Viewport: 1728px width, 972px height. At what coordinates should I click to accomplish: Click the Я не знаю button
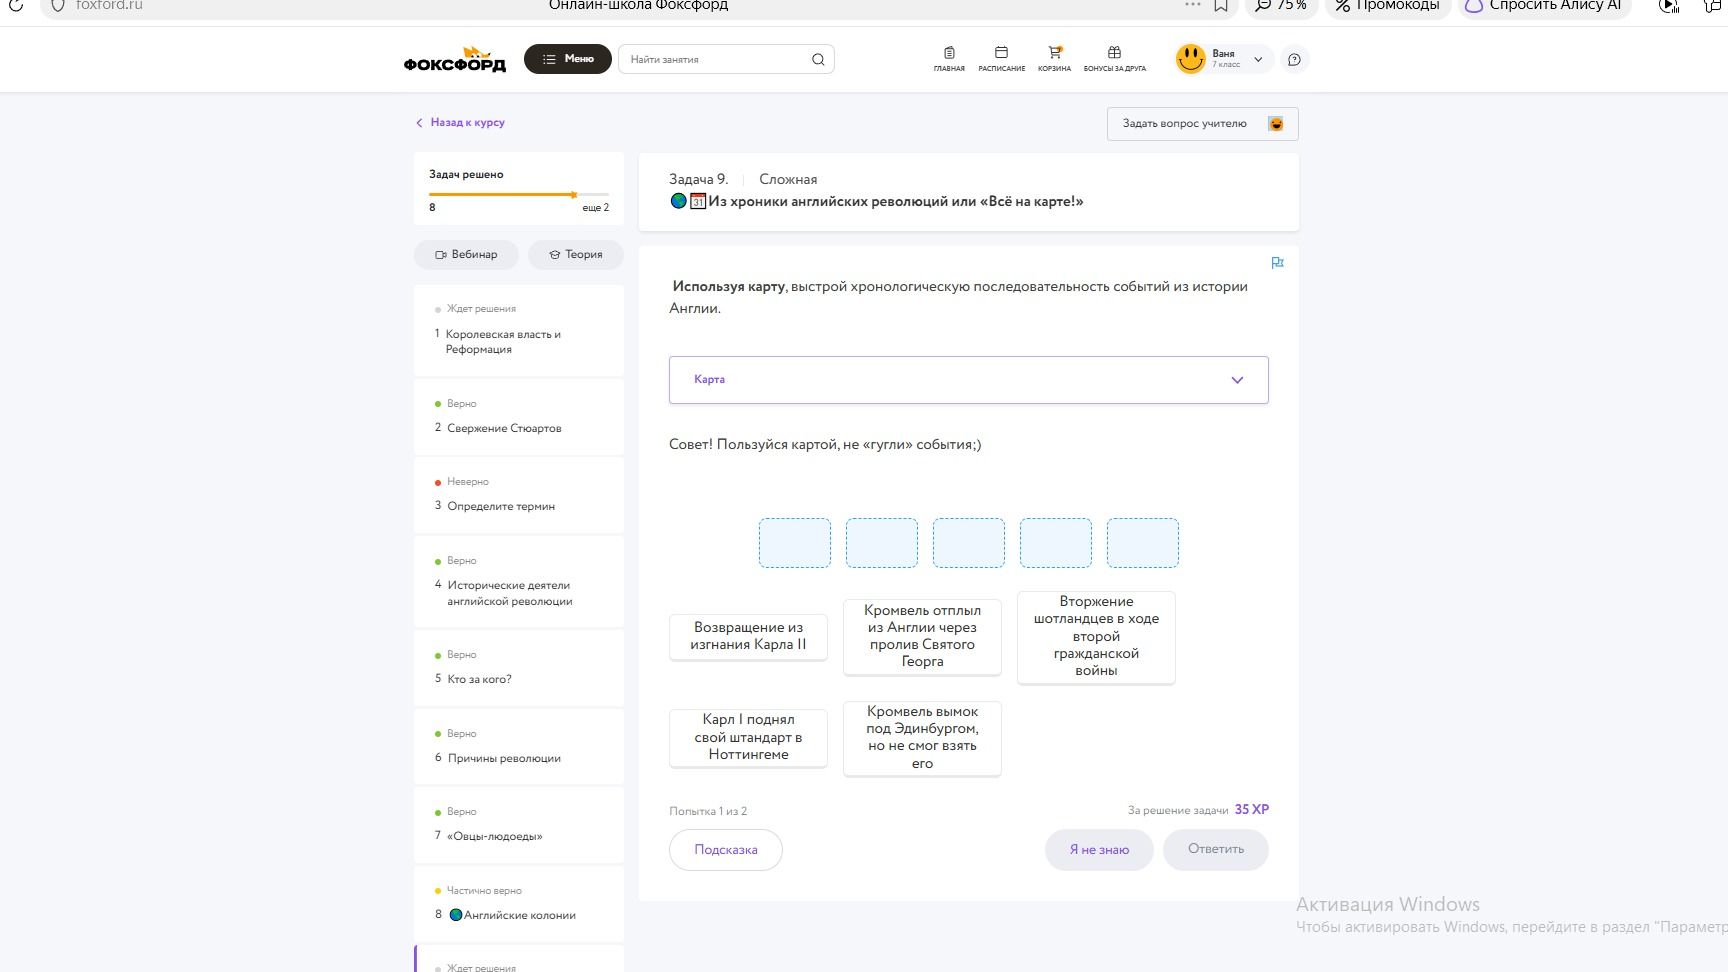point(1099,850)
